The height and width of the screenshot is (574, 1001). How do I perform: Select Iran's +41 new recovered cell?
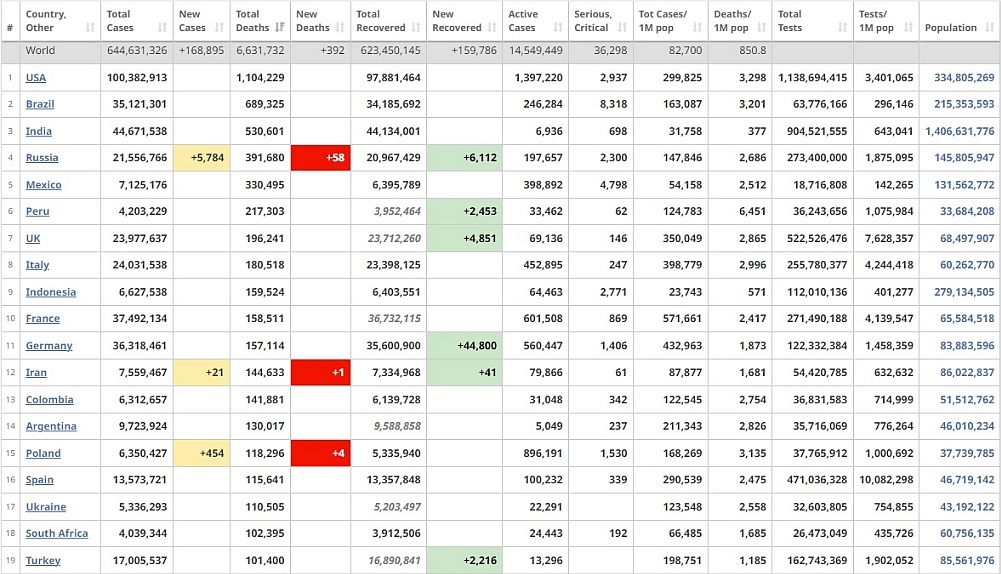464,372
